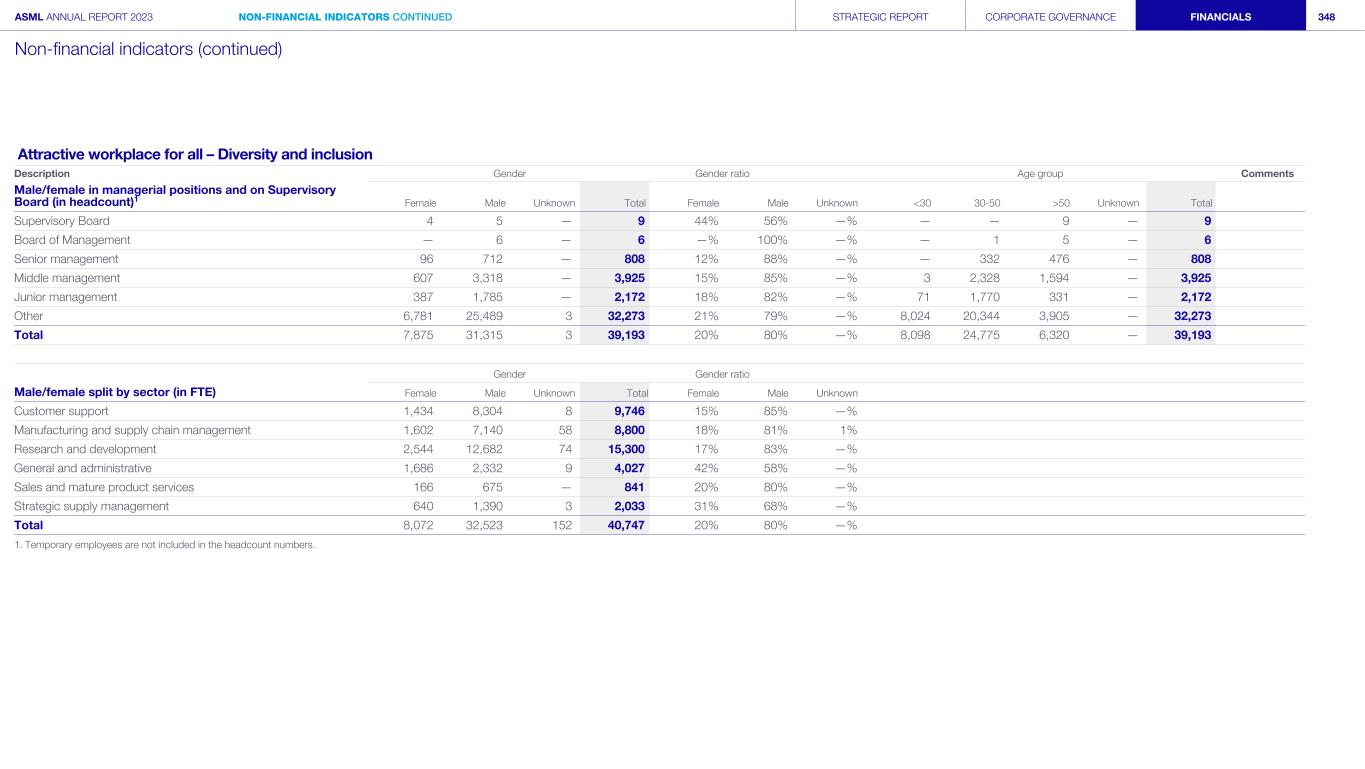Click the Male/female split by sector heading
The image size is (1365, 769).
tap(115, 392)
